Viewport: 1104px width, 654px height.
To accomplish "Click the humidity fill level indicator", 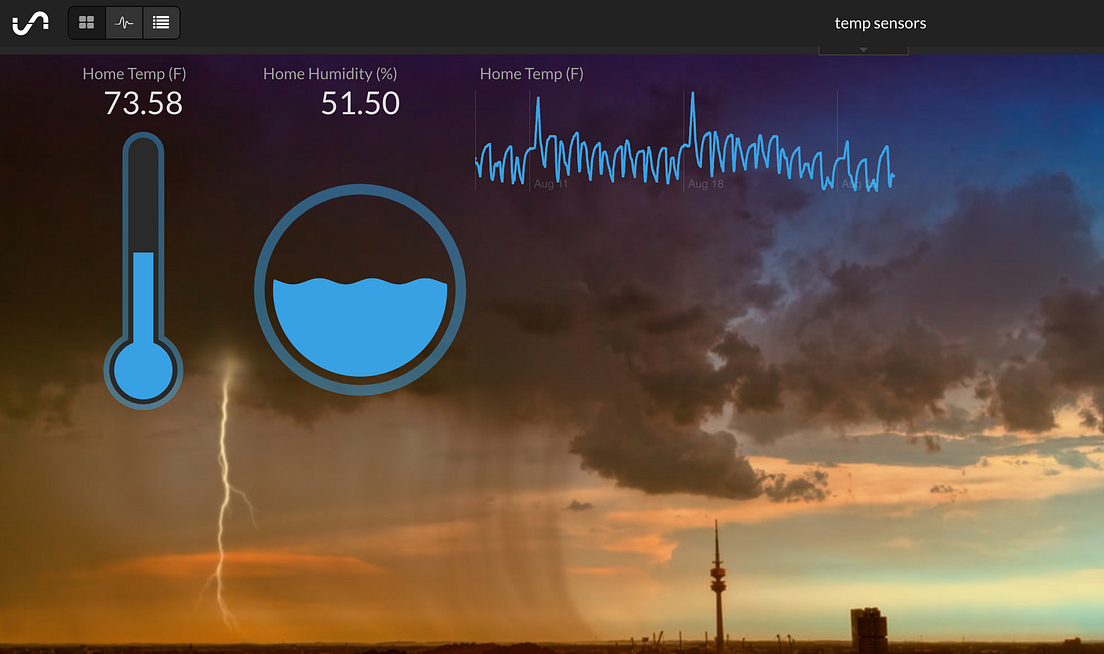I will (x=360, y=320).
